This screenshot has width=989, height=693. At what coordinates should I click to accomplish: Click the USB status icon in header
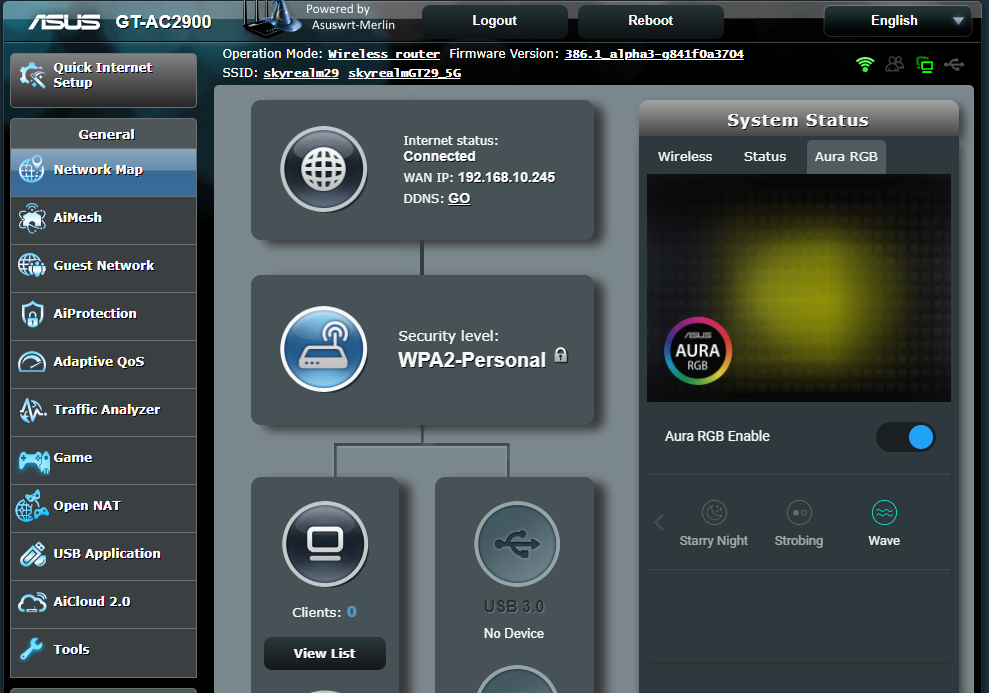pos(954,64)
